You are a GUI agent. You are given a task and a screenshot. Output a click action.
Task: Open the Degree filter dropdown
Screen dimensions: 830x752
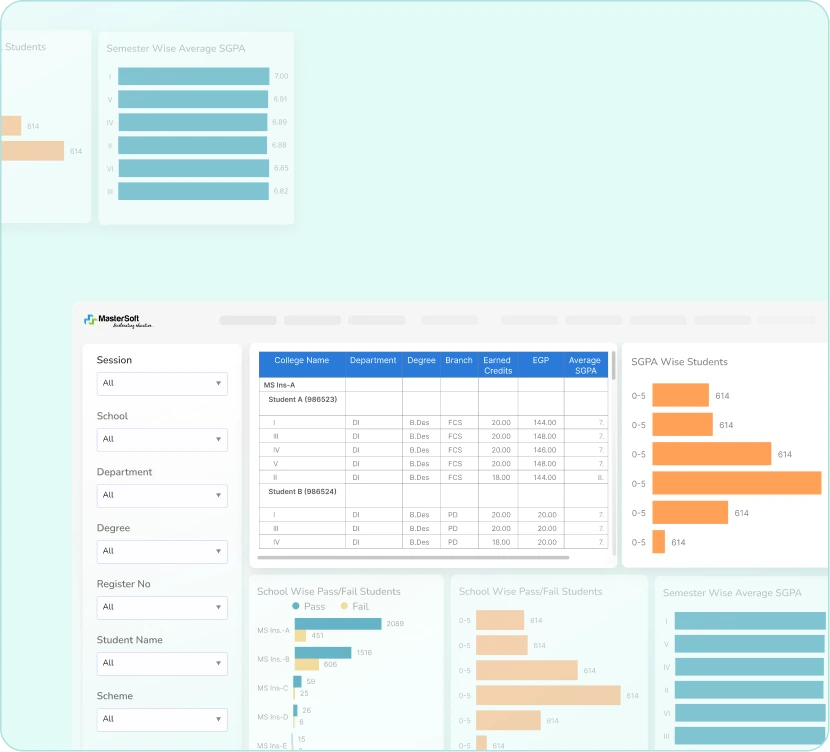pos(162,551)
